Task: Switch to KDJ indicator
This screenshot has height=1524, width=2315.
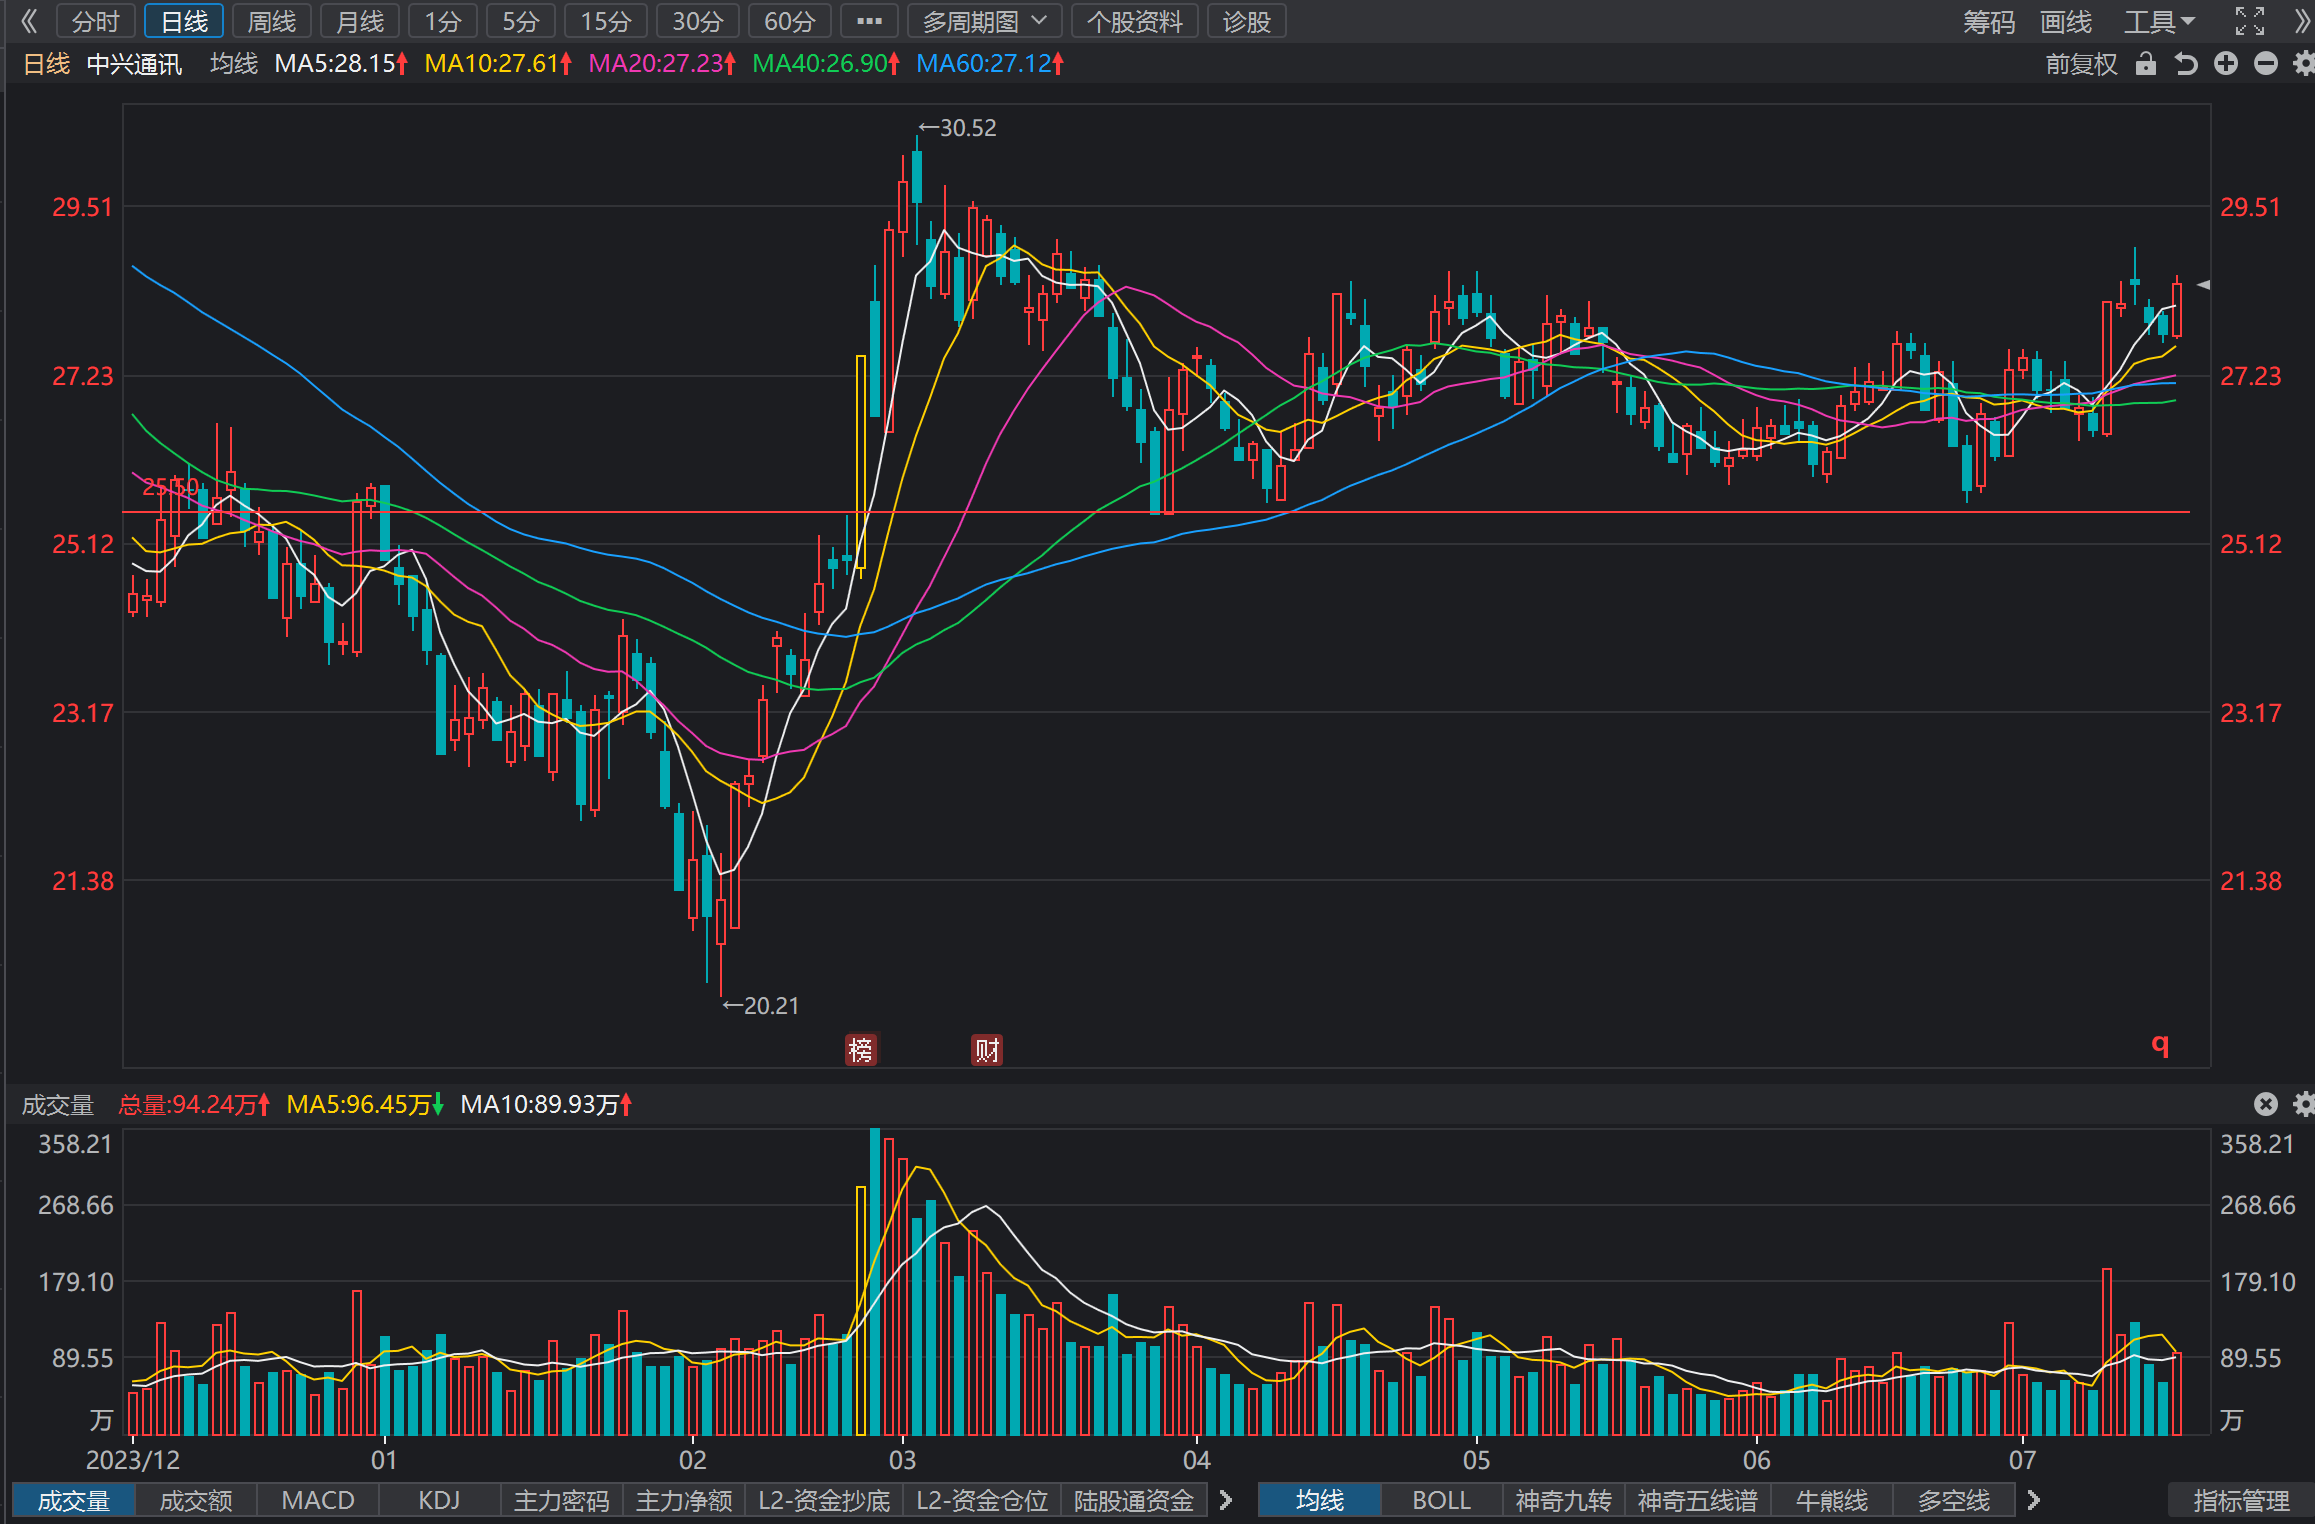Action: click(x=439, y=1500)
